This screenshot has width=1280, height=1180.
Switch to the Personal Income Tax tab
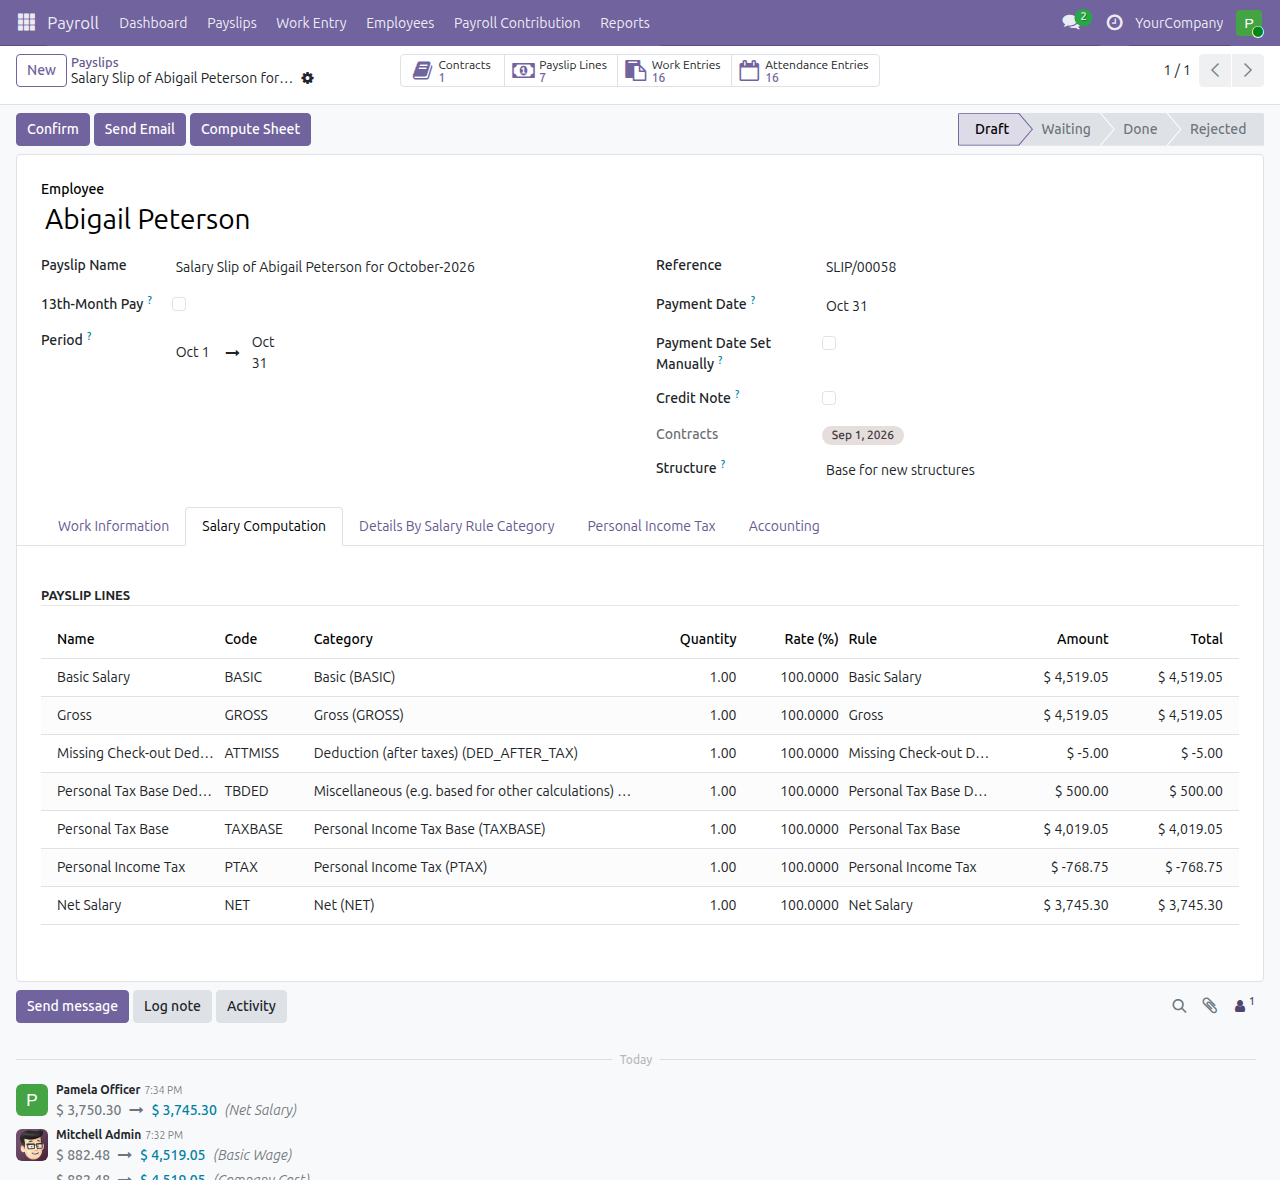tap(652, 526)
